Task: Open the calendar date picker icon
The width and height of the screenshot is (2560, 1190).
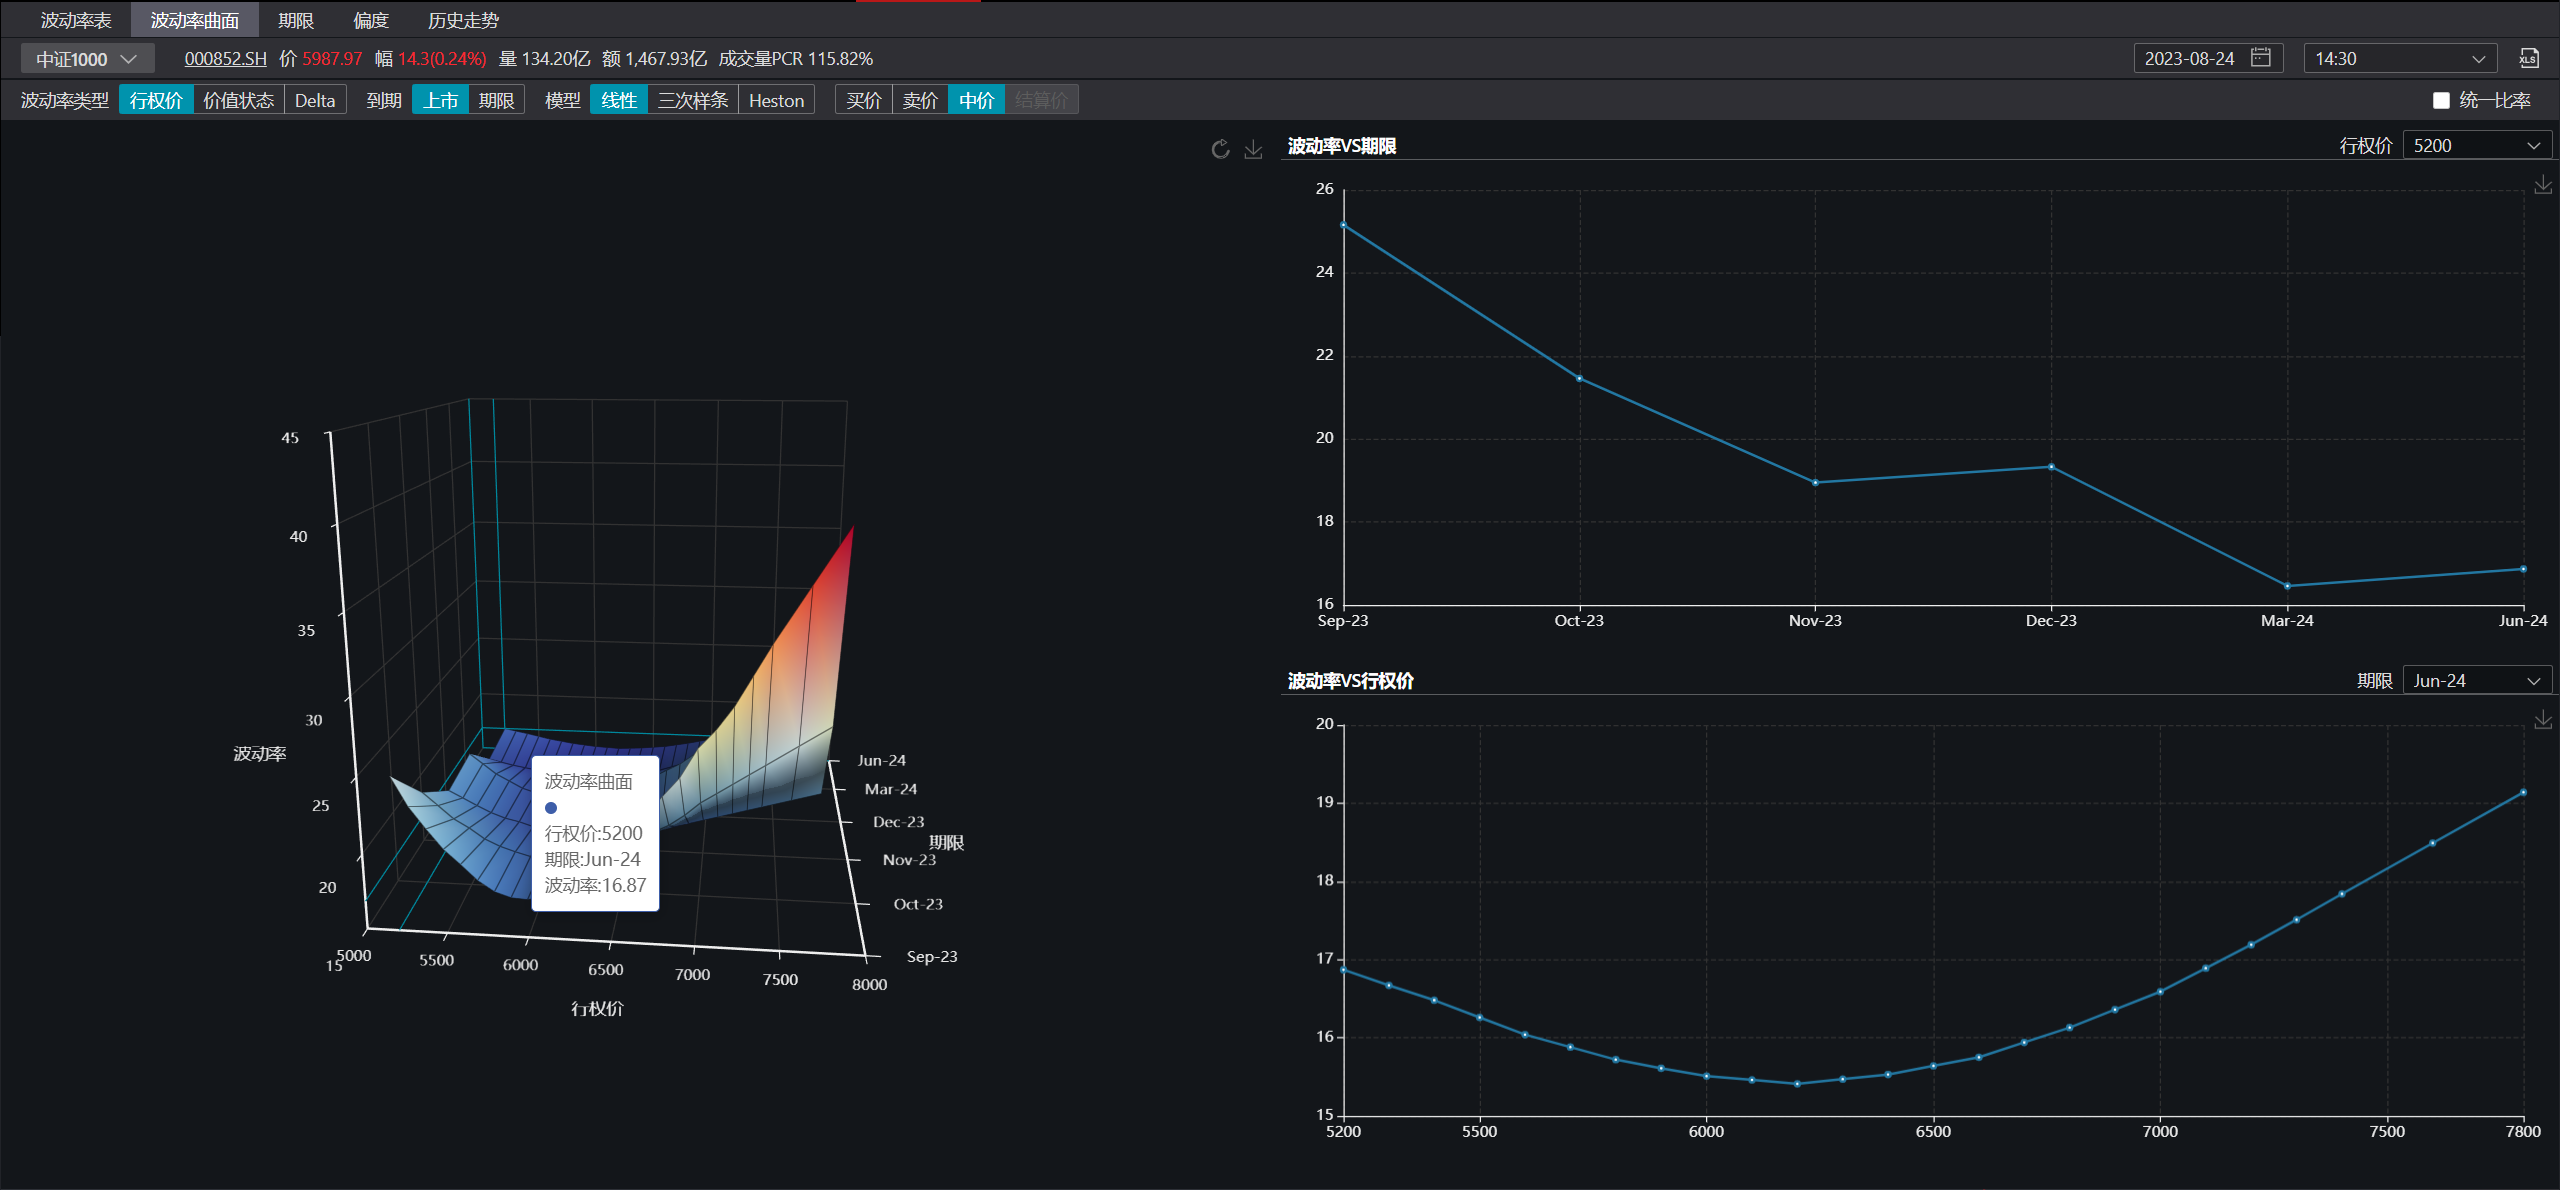Action: pyautogui.click(x=2261, y=58)
